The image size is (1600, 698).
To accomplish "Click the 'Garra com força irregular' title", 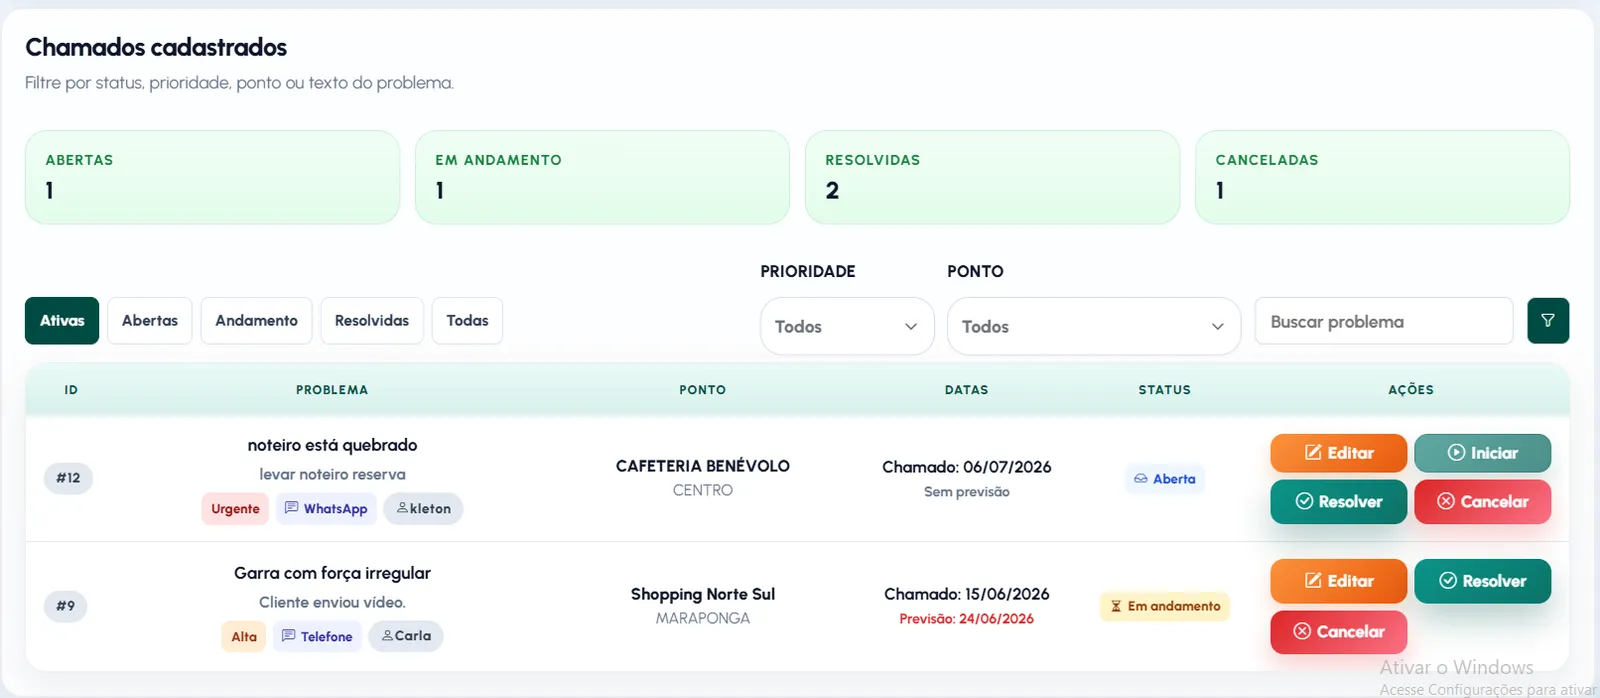I will 332,573.
